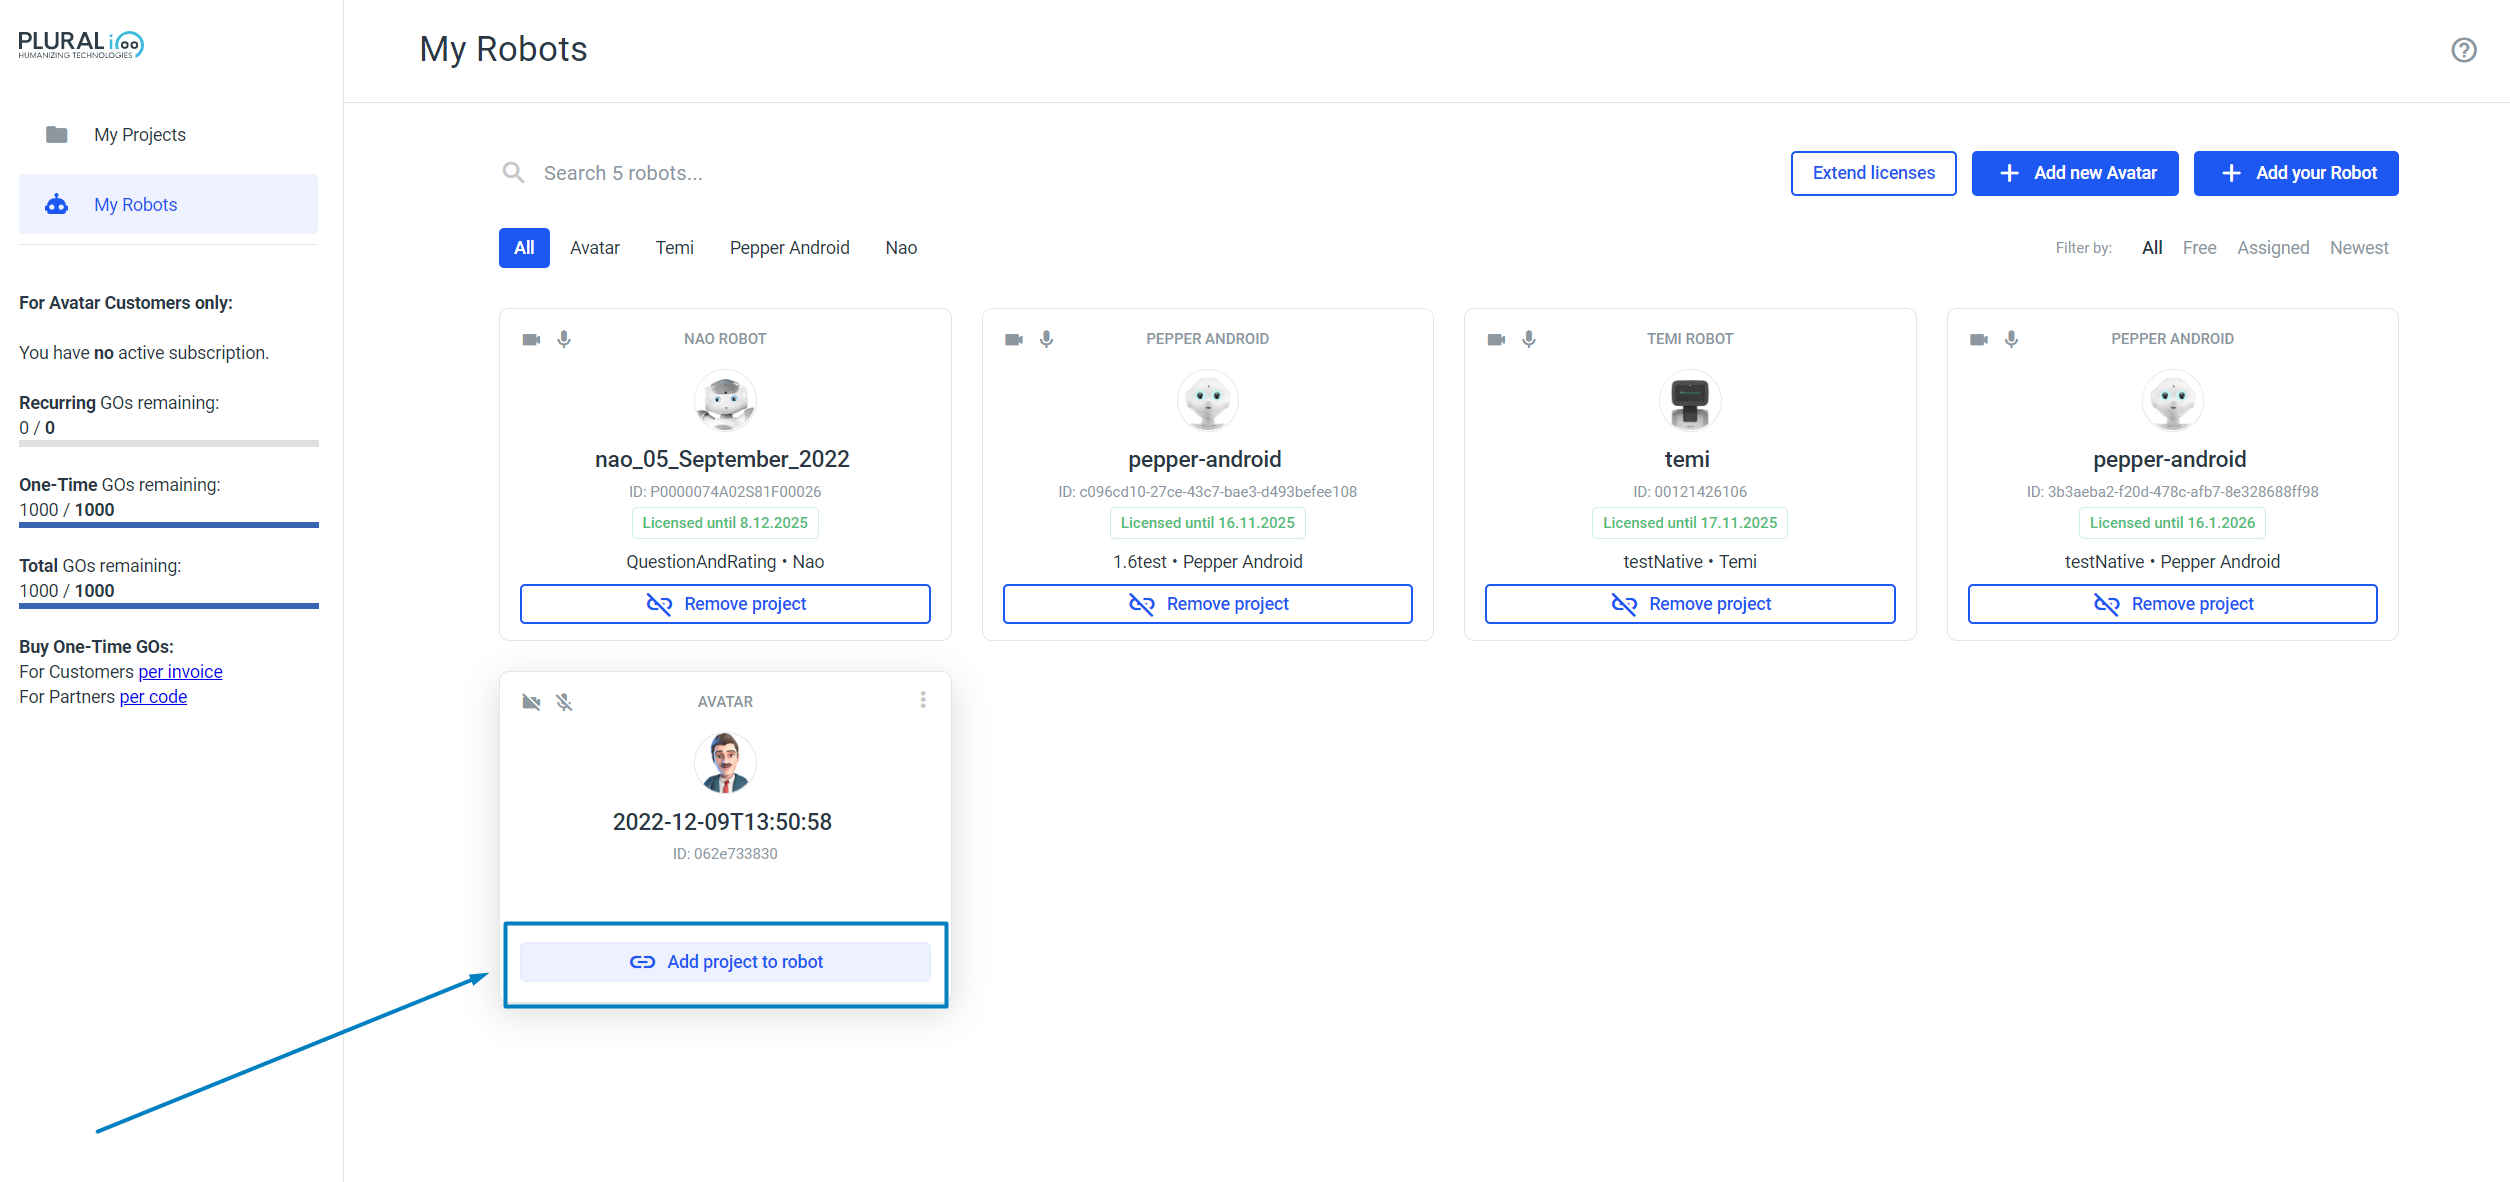The height and width of the screenshot is (1182, 2510).
Task: Toggle microphone icon on temi robot card
Action: (x=1529, y=339)
